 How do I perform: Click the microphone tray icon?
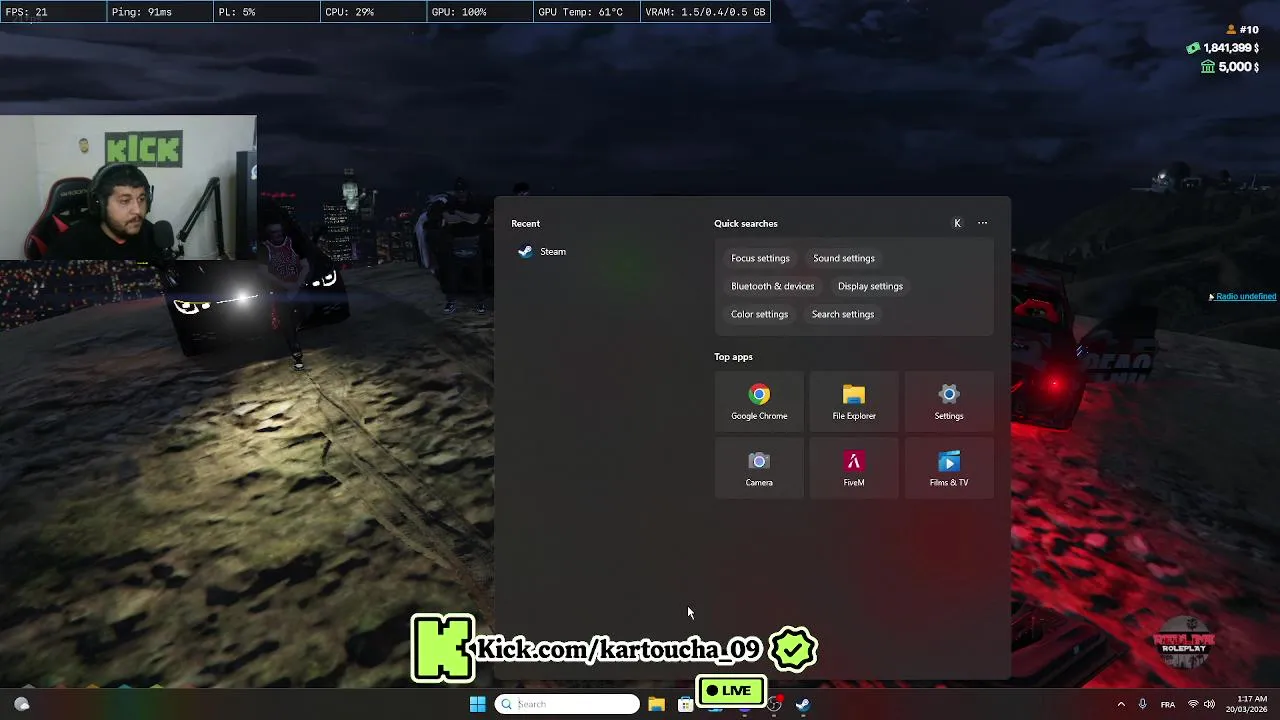[x=1142, y=704]
